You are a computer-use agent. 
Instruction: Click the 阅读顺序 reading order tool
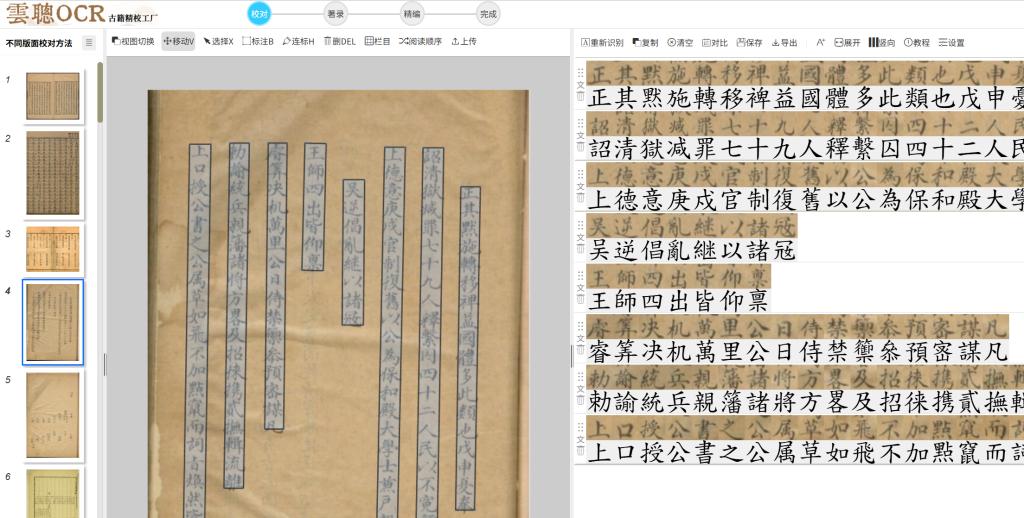coord(421,41)
